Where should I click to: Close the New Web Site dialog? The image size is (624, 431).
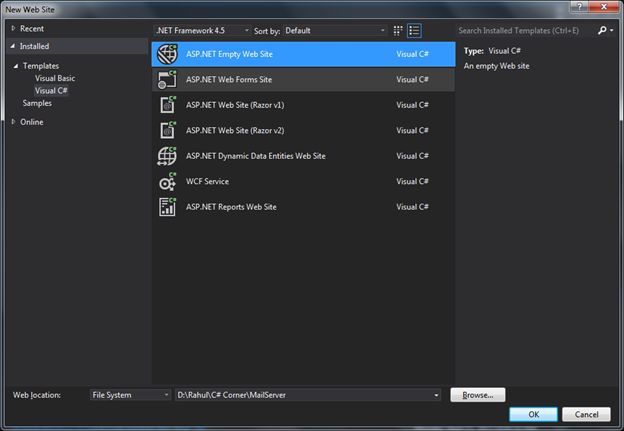click(x=604, y=6)
